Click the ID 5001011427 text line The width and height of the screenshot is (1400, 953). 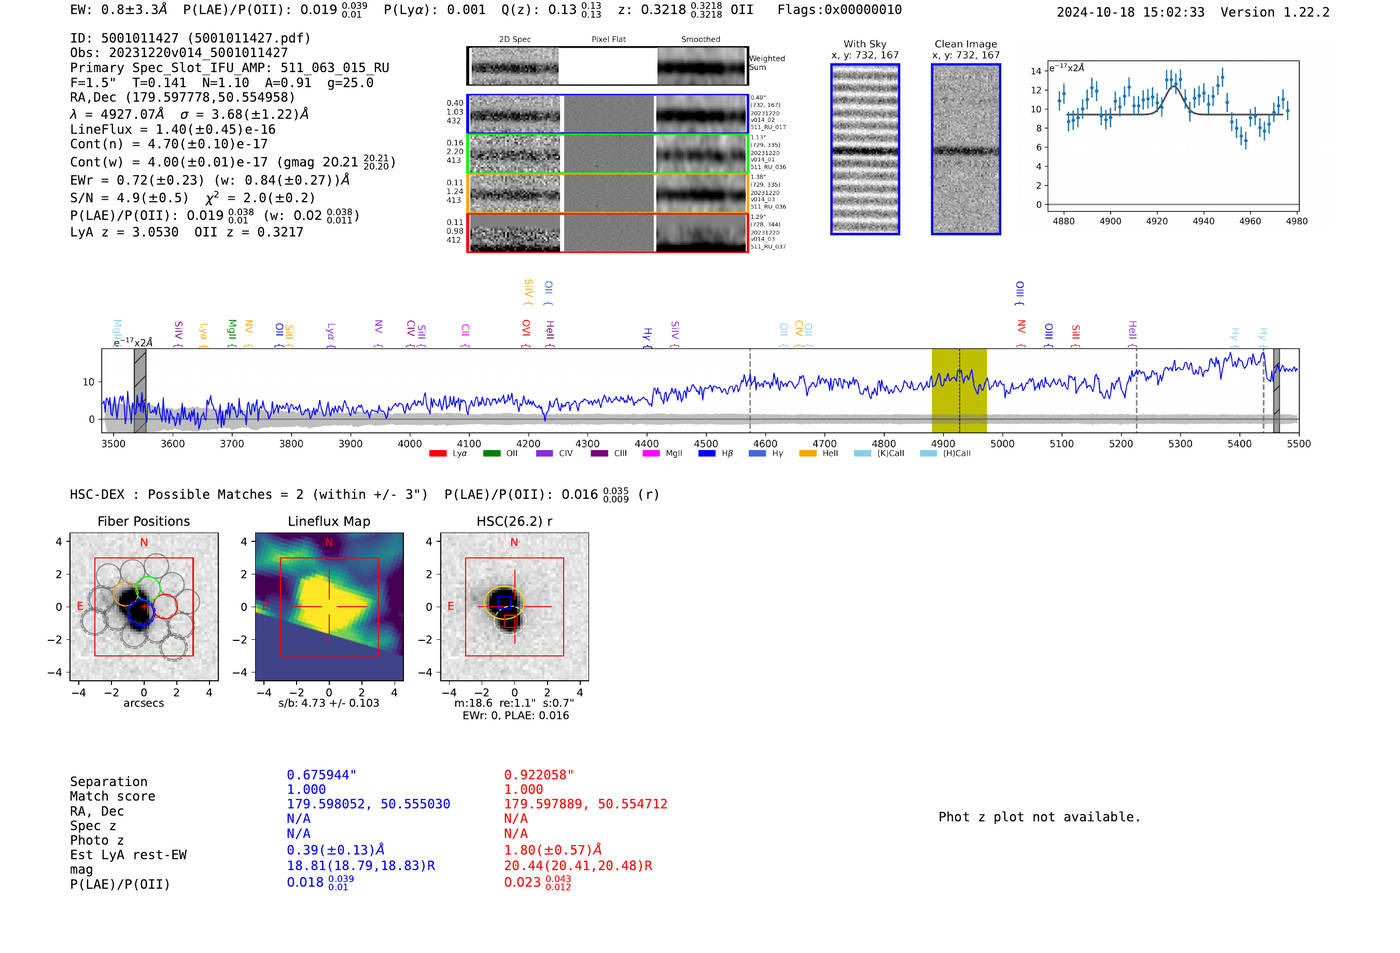point(190,38)
